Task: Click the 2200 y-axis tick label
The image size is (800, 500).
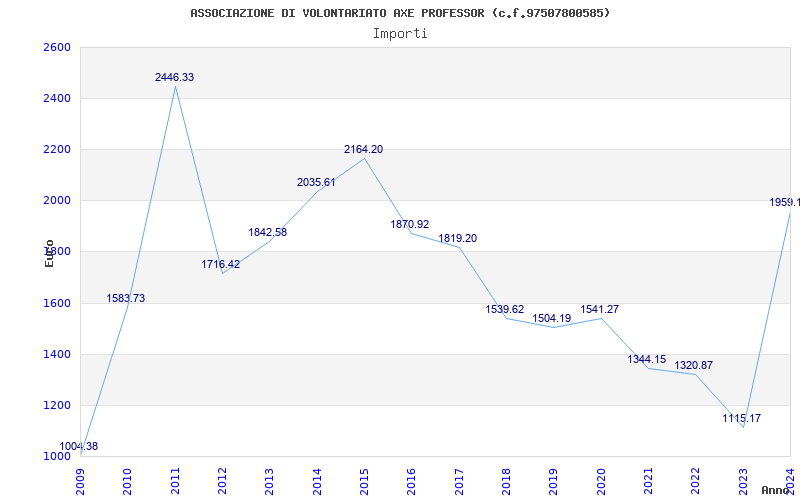Action: (x=55, y=149)
